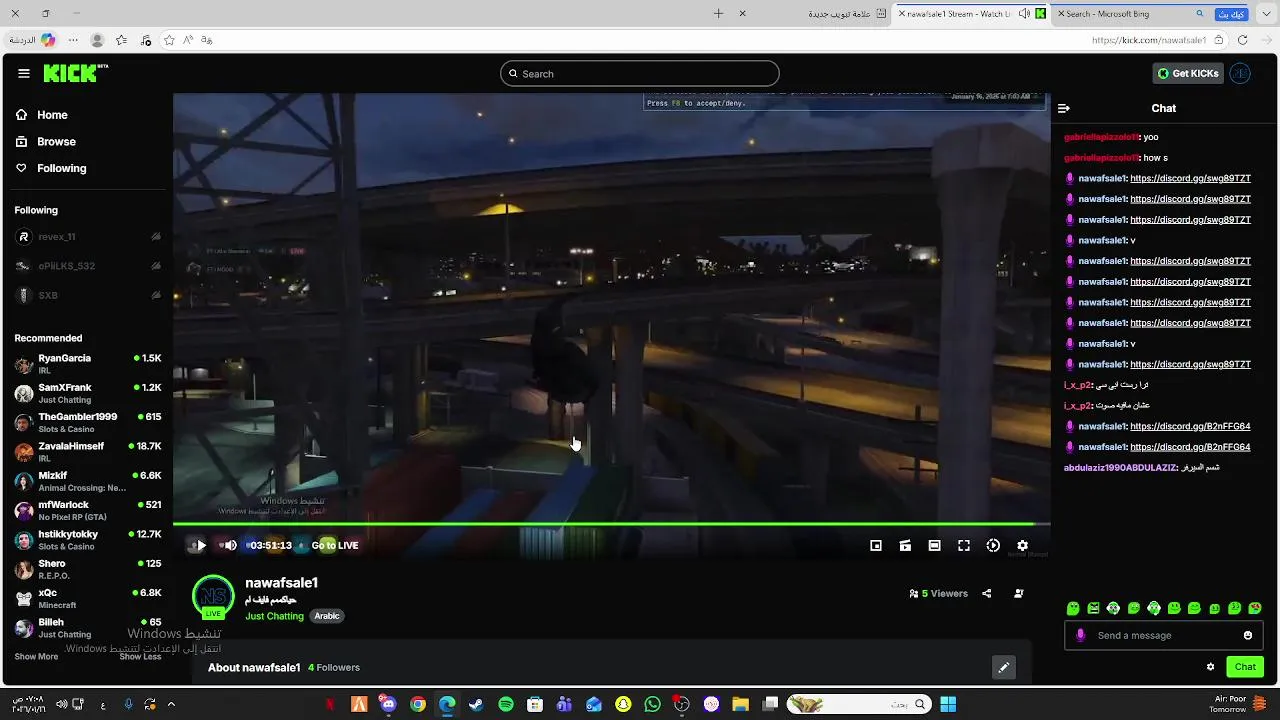Open TheGambler1999 recommended channel
The width and height of the screenshot is (1280, 720).
point(88,422)
